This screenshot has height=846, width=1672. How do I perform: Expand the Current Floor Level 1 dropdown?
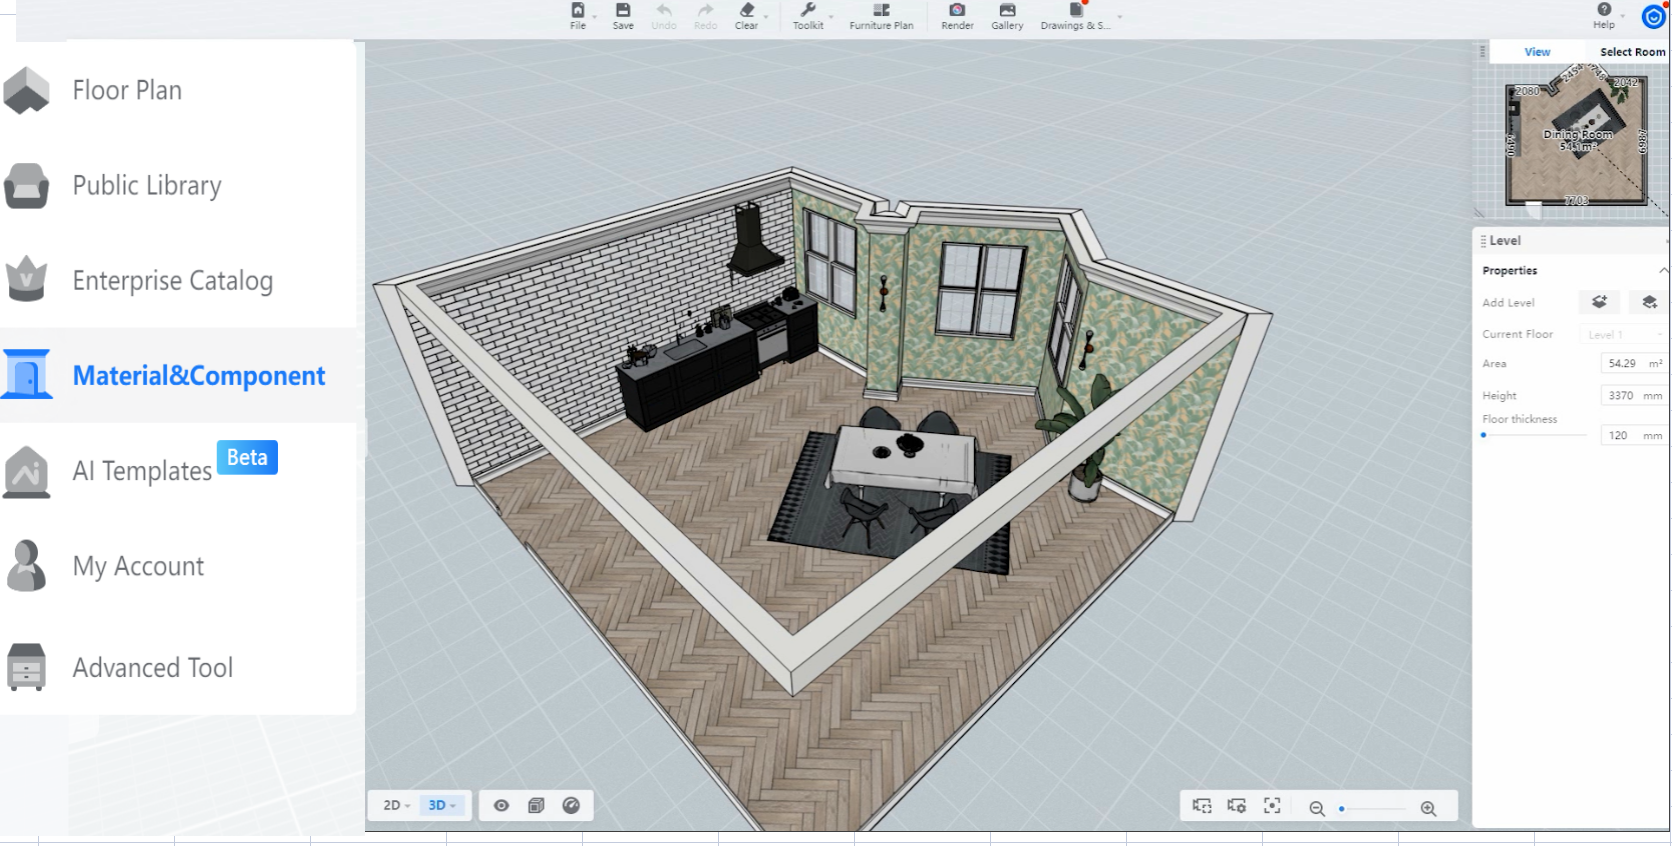click(1624, 334)
